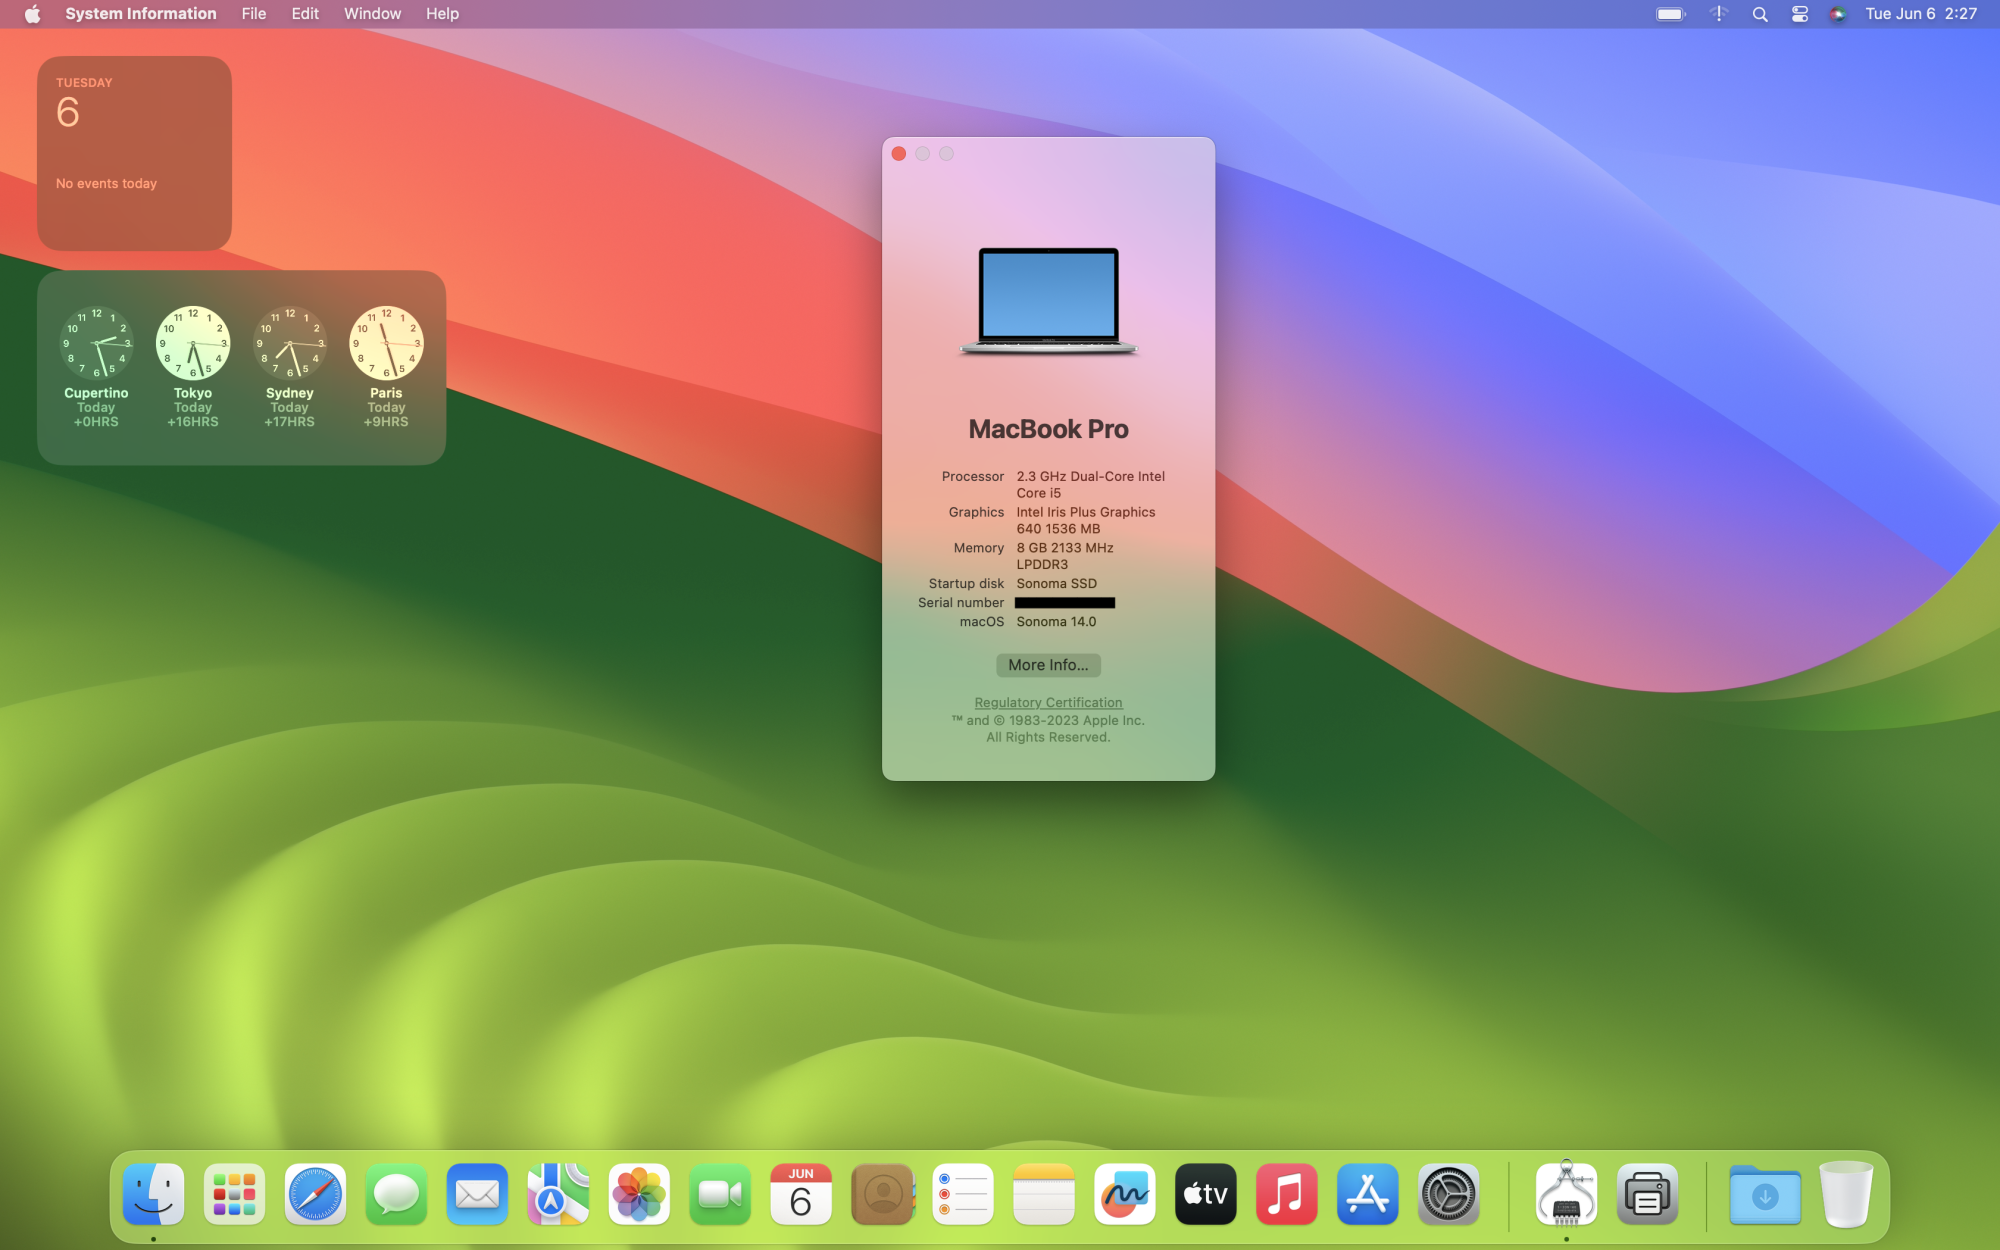Open the App Store dock icon
Screen dimensions: 2000x1250
1367,1194
